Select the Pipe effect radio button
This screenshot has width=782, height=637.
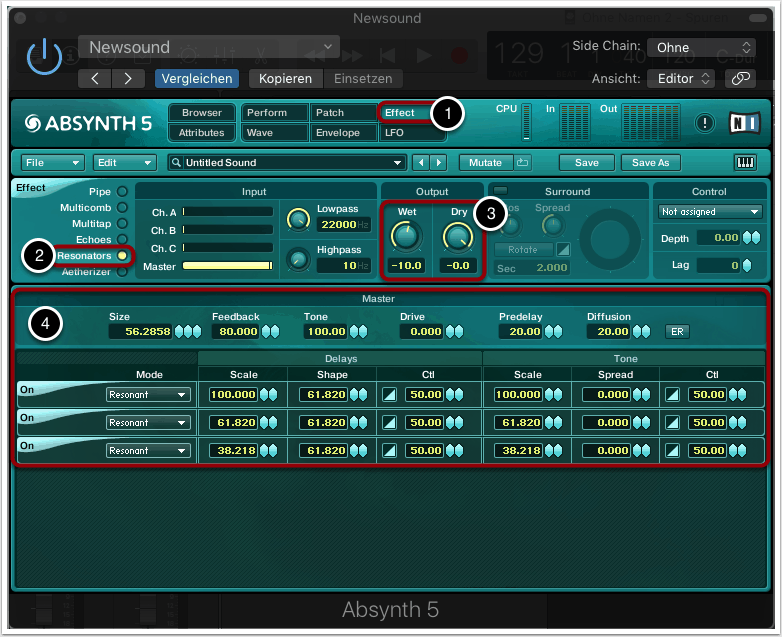pos(123,191)
